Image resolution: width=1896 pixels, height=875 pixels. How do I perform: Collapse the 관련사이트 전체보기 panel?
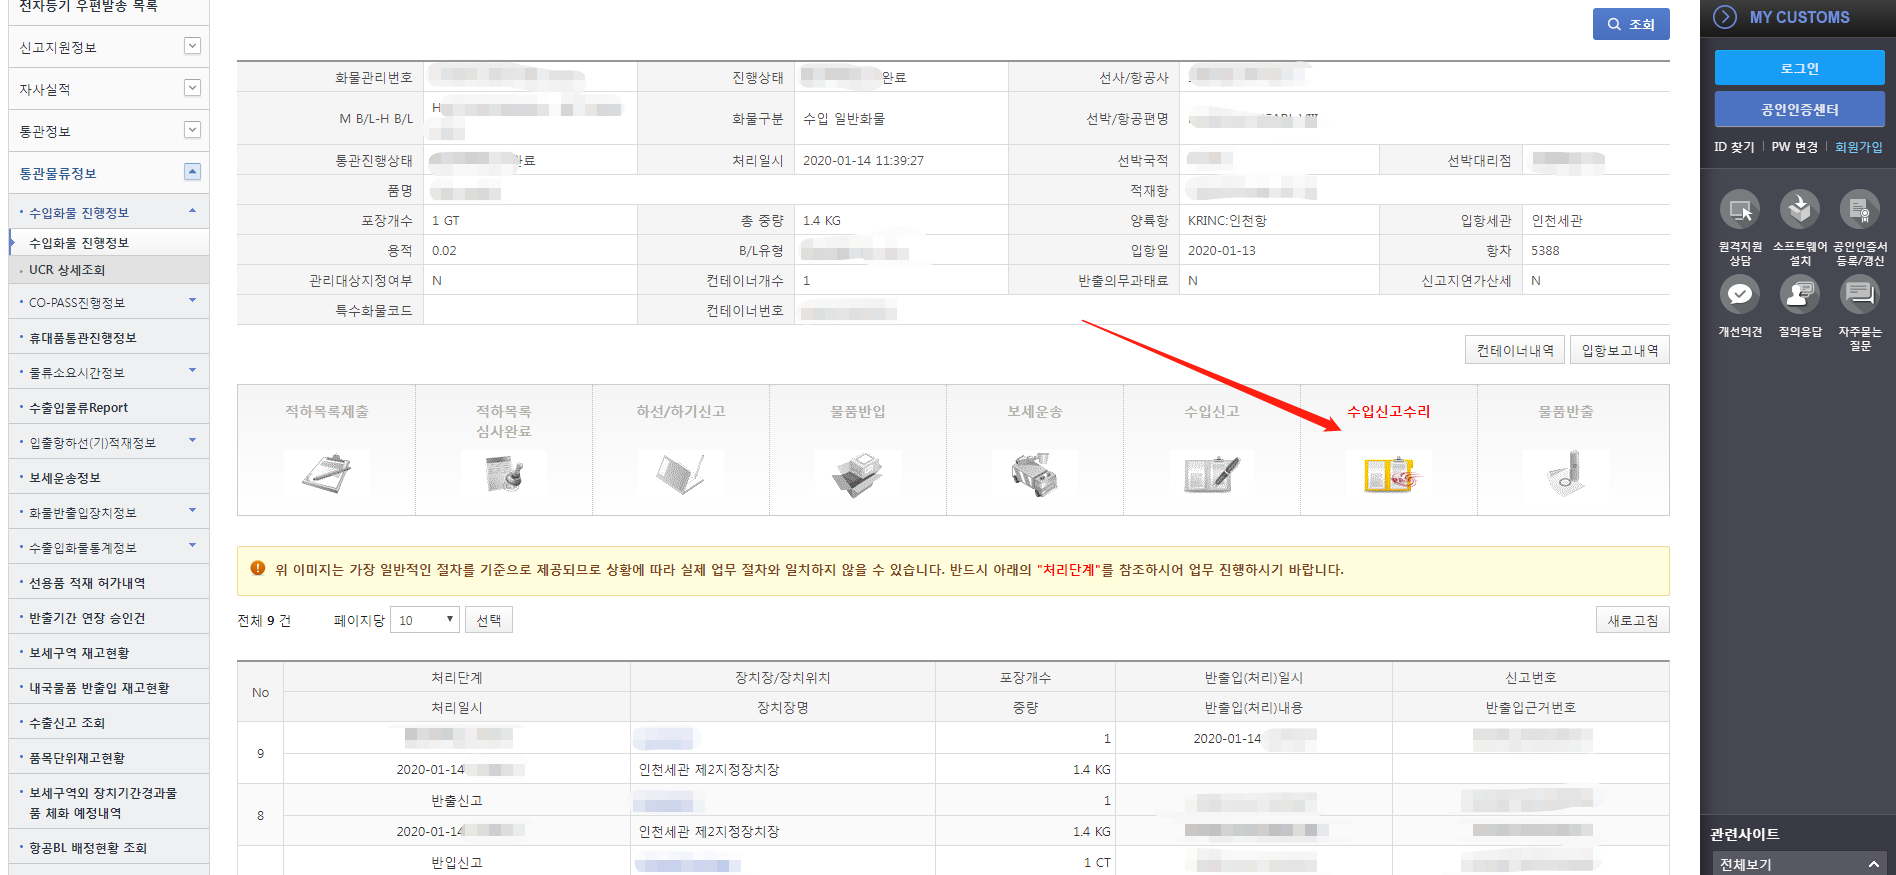[x=1874, y=864]
